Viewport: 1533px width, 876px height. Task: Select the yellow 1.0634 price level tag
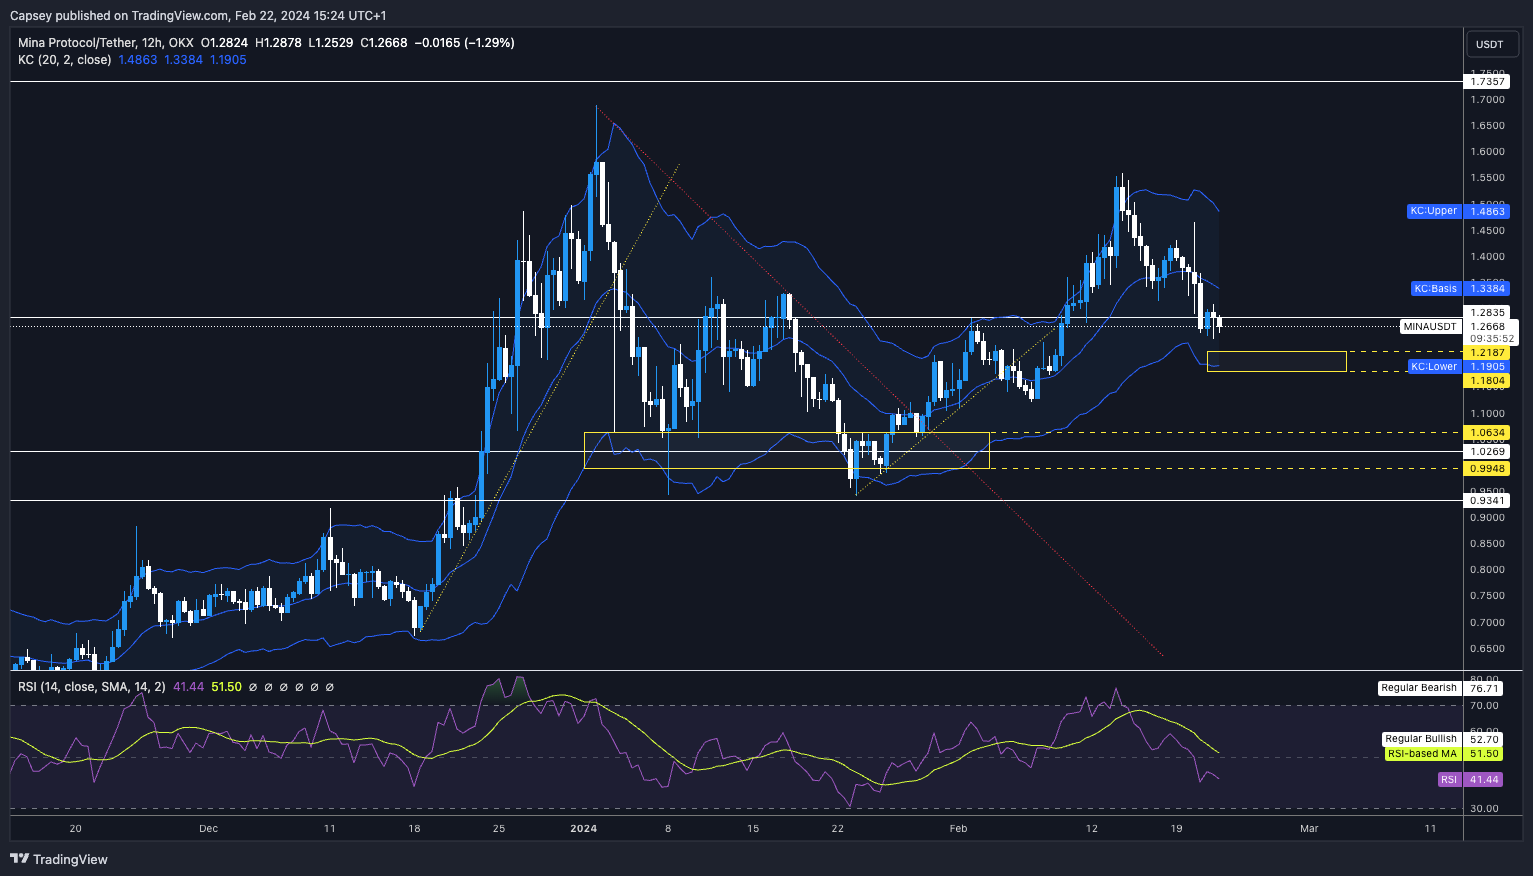(1487, 433)
